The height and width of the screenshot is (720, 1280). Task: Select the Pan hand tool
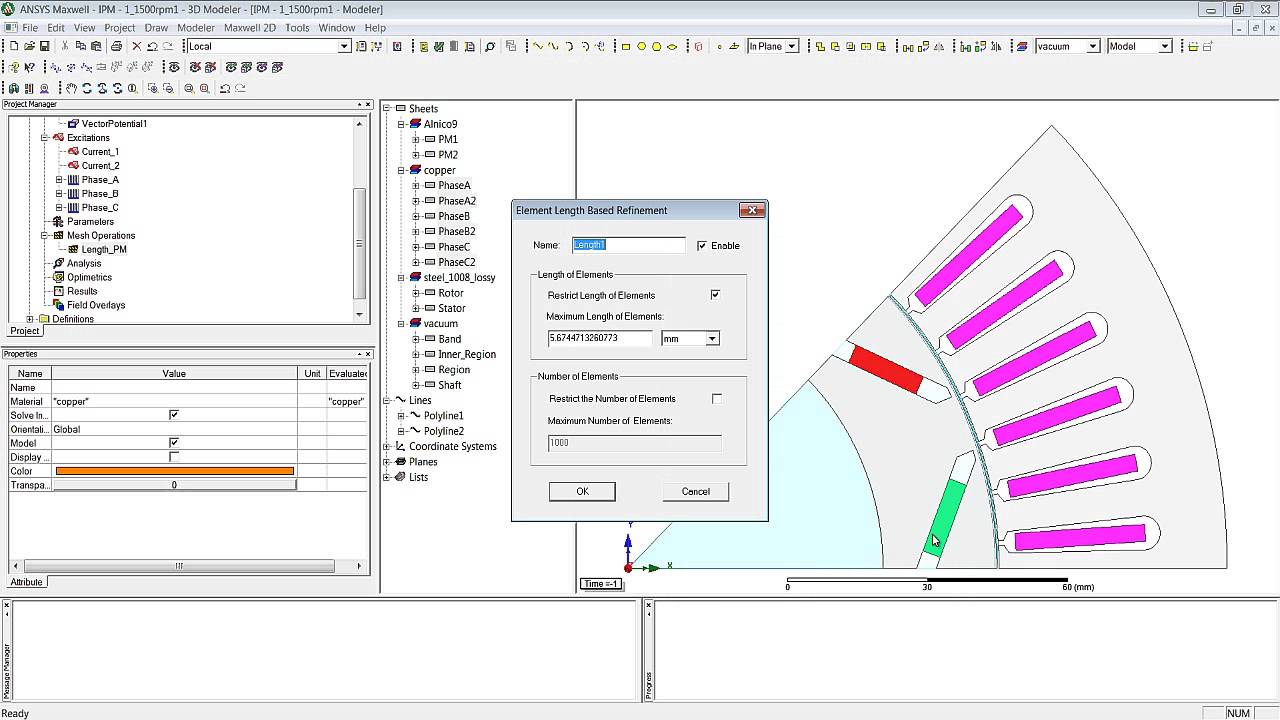click(71, 88)
